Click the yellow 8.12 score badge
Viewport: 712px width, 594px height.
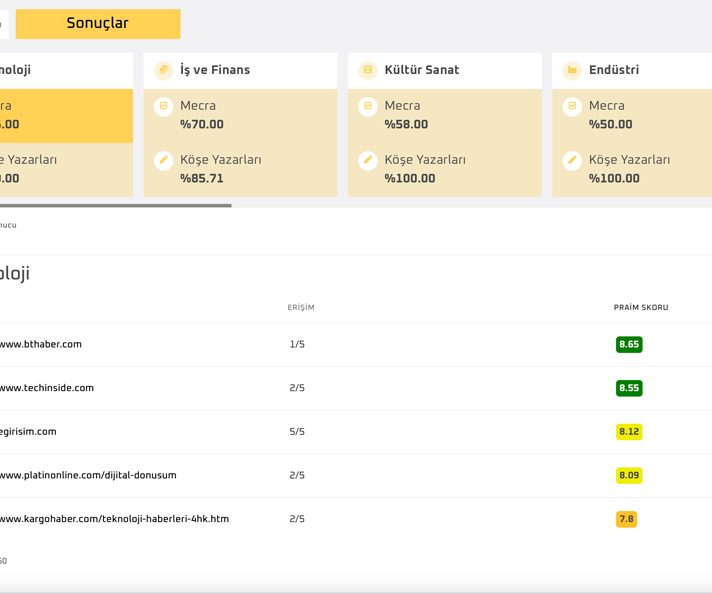[629, 431]
